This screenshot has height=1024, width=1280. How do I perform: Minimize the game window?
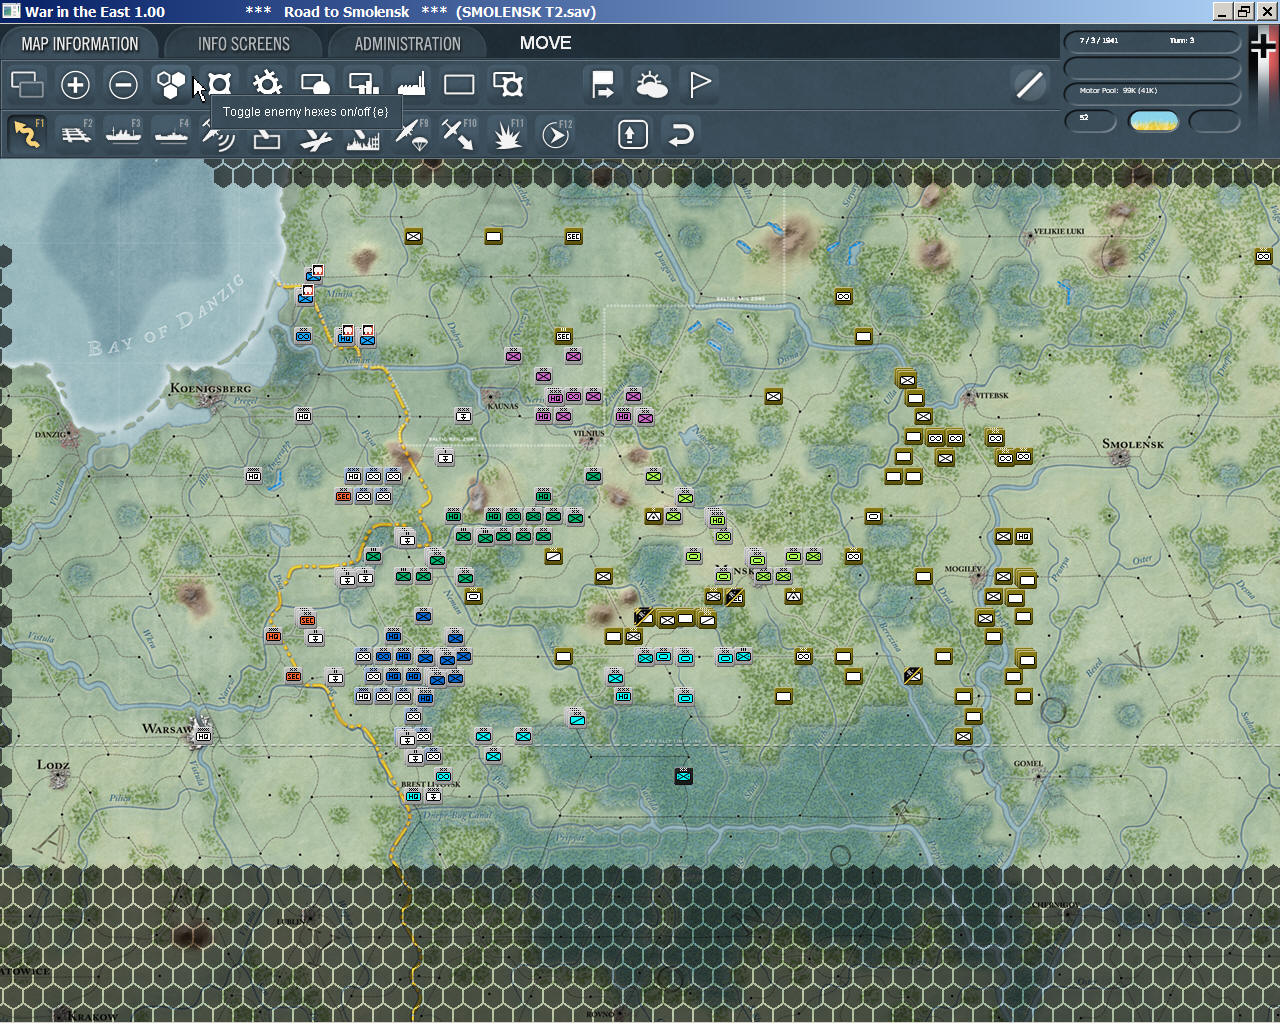(1223, 11)
